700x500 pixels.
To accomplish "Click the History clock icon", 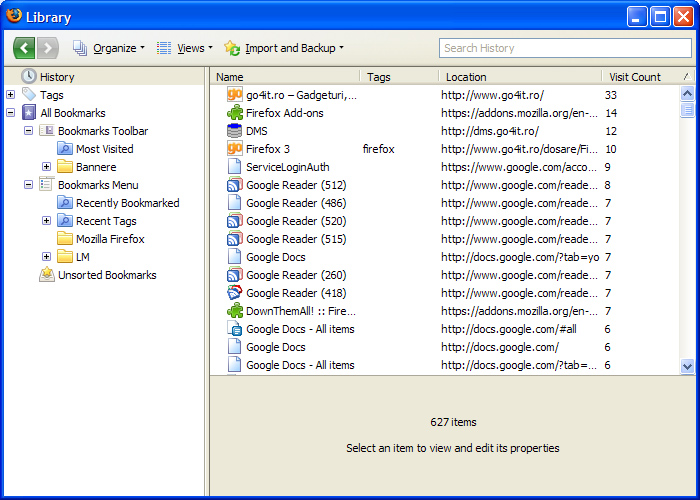I will (29, 76).
